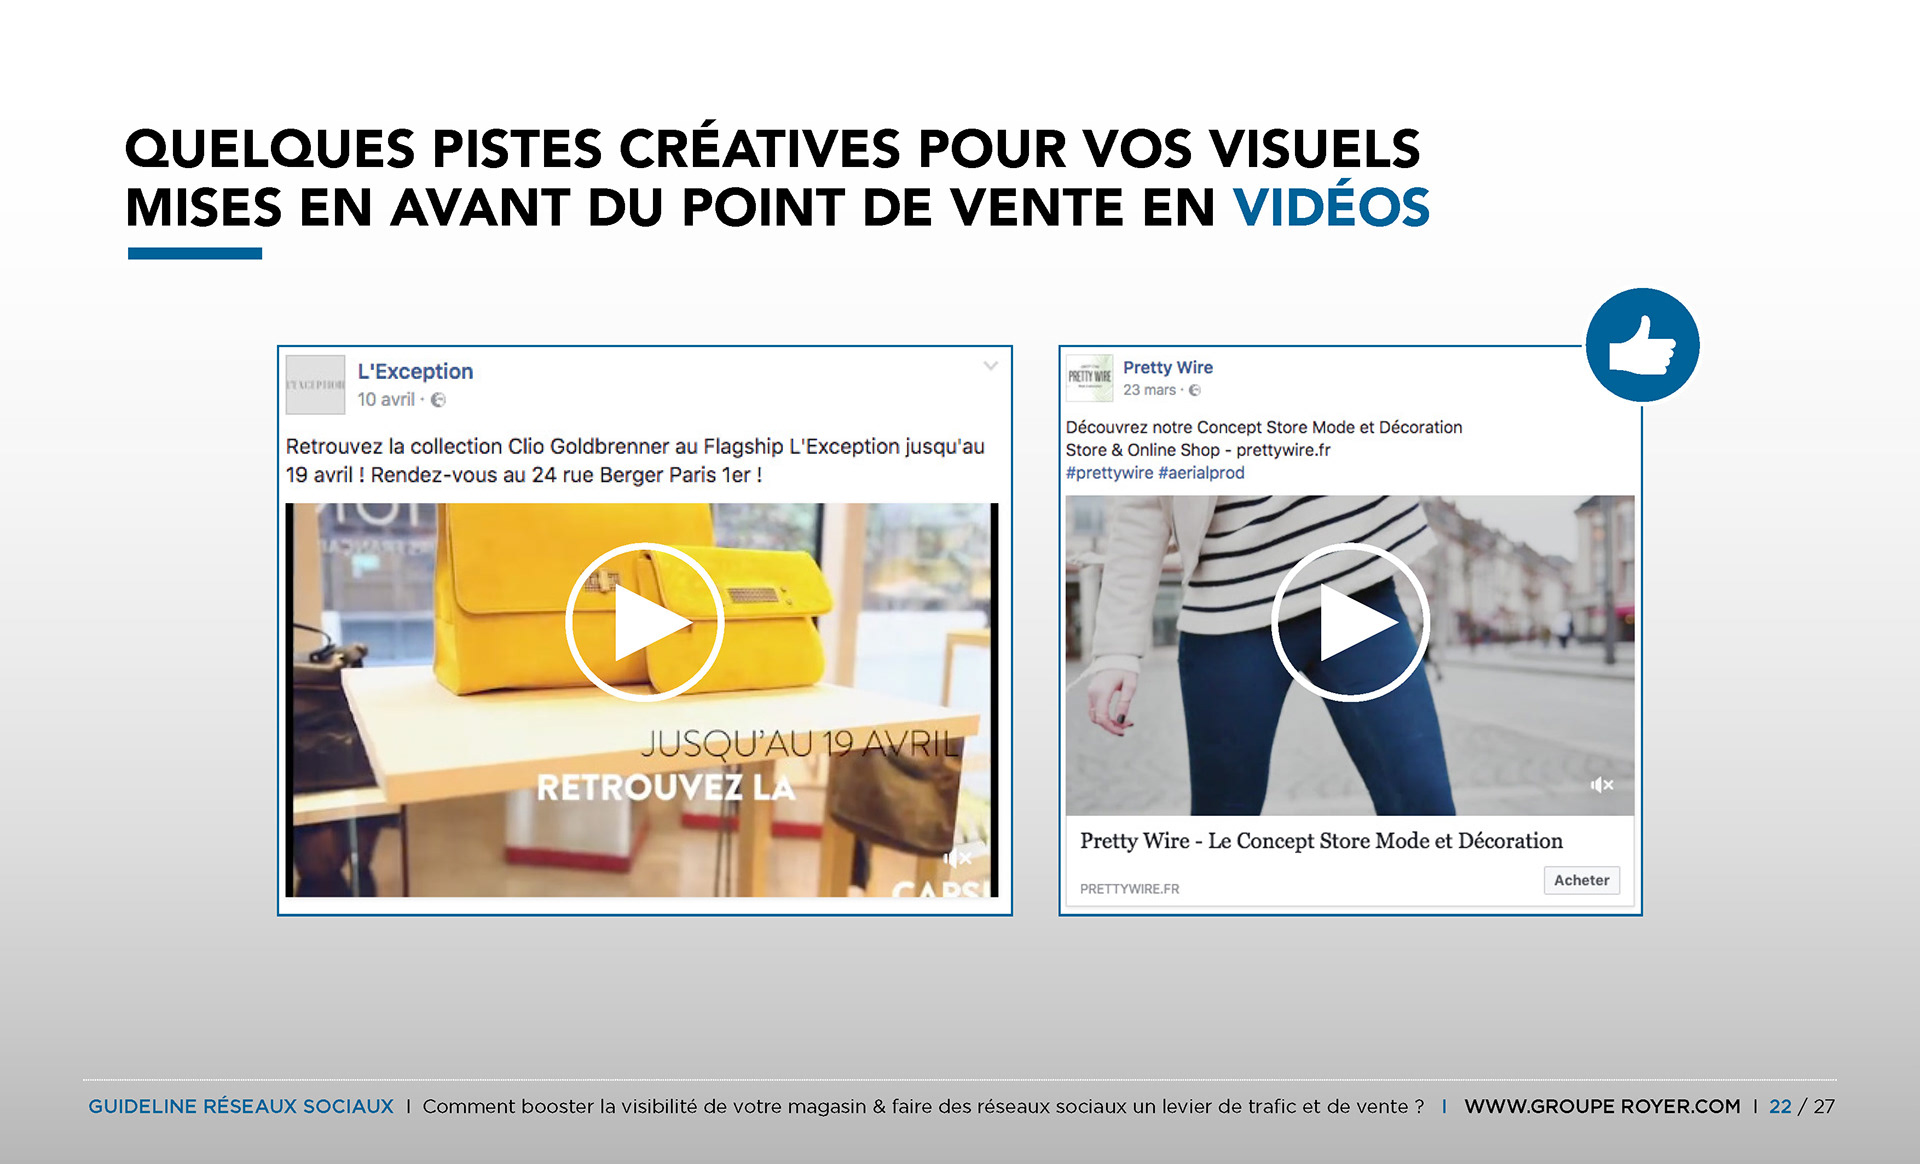Click the #prettywire hashtag
The height and width of the screenshot is (1164, 1920).
[1109, 473]
